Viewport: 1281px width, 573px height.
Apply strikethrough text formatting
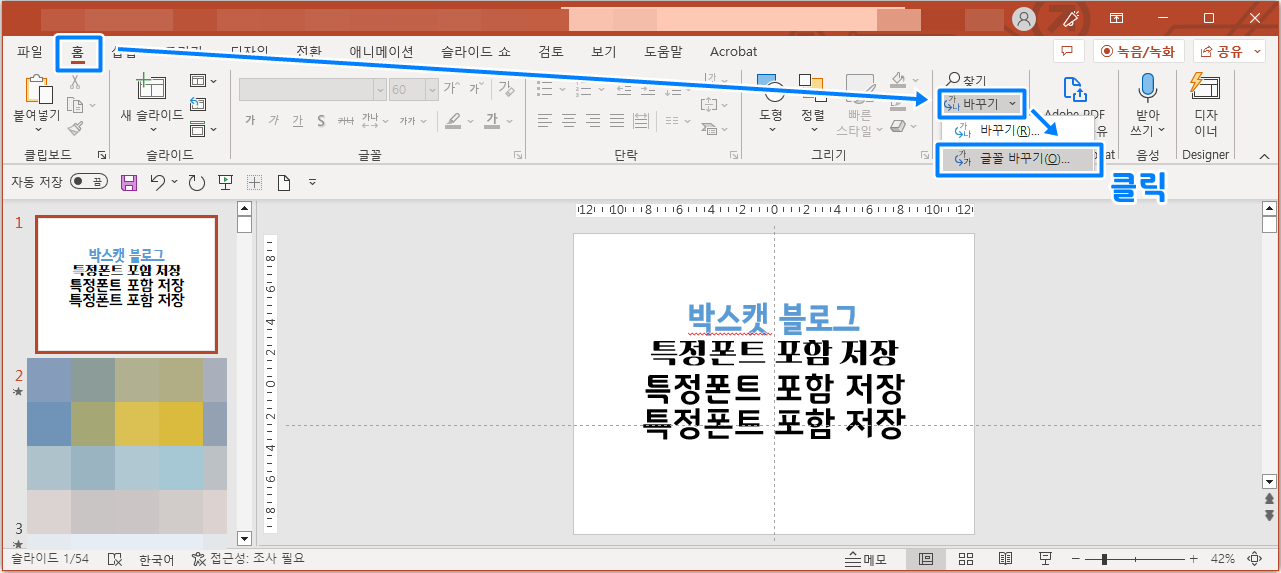point(346,121)
